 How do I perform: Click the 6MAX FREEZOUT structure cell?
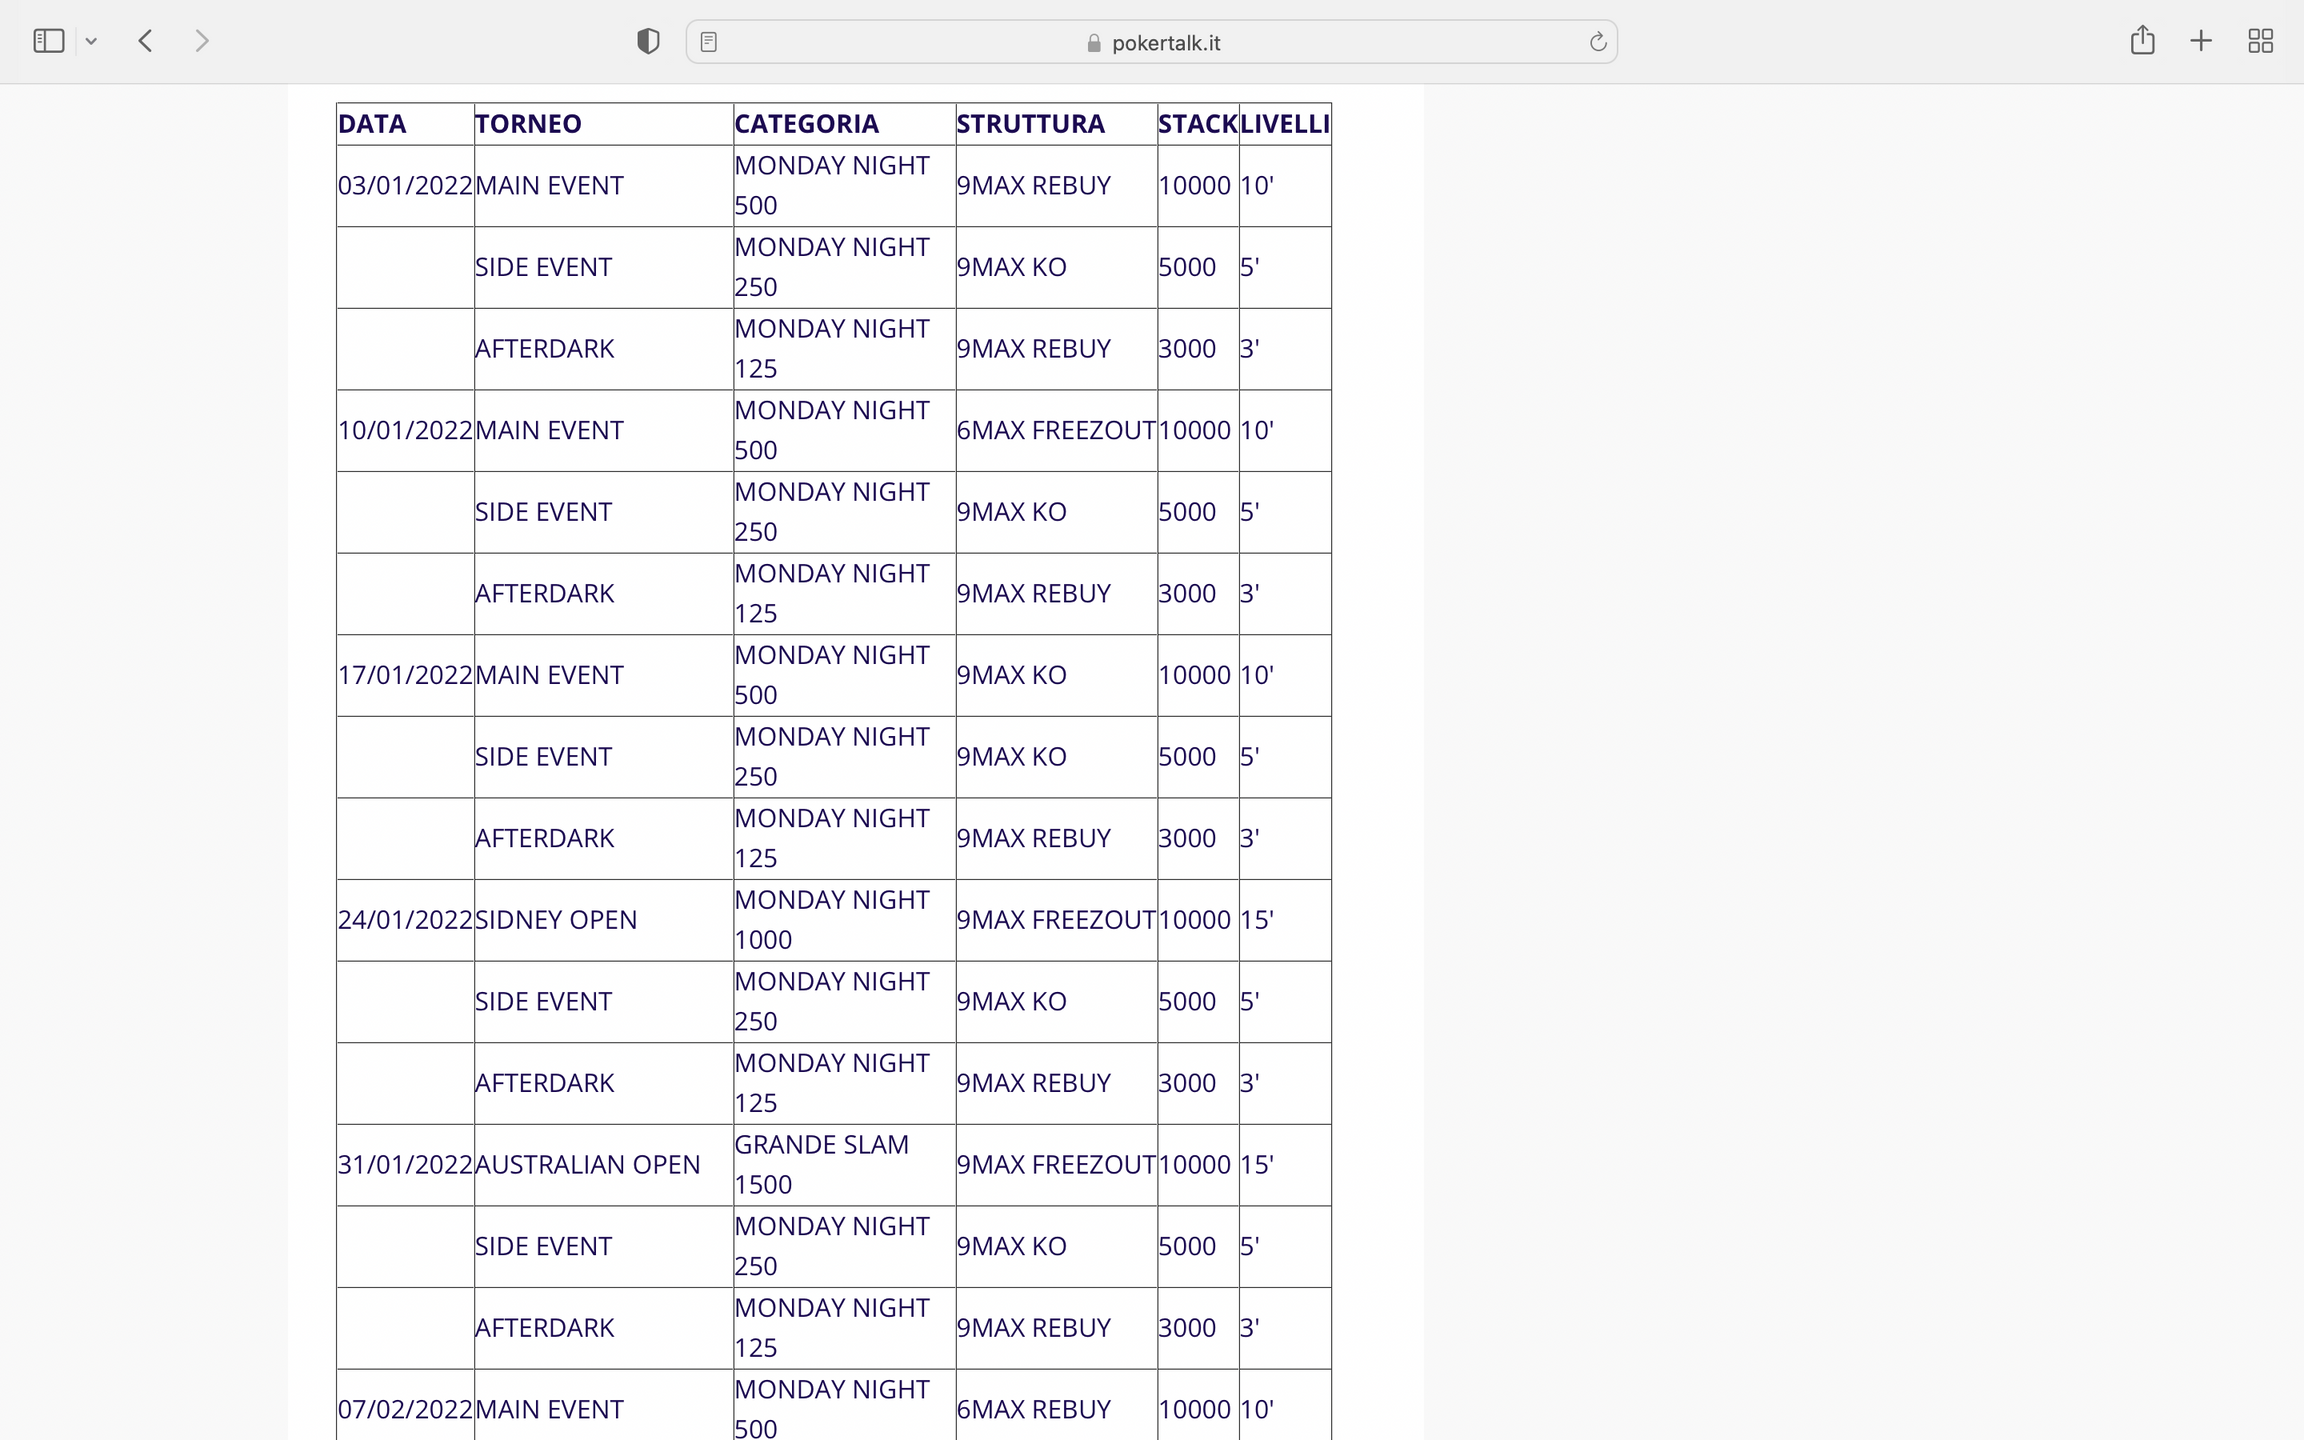pyautogui.click(x=1055, y=431)
